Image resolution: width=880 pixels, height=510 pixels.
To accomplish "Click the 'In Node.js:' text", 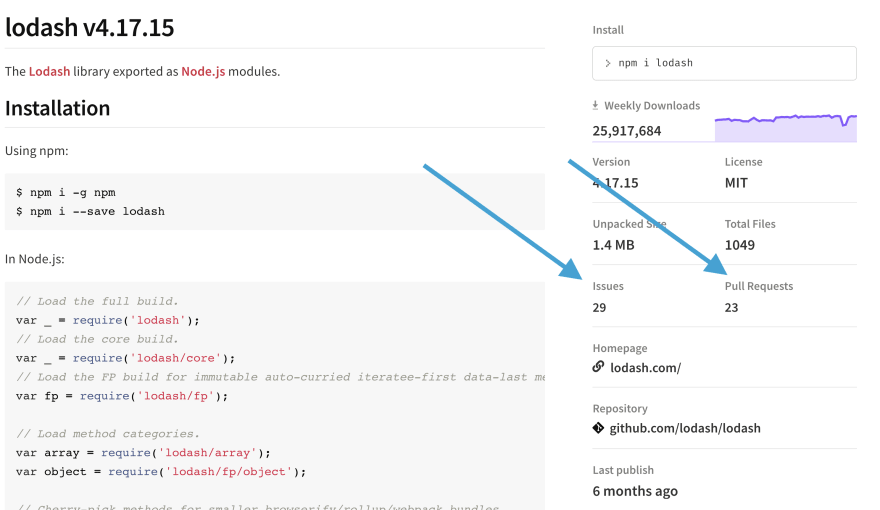I will (x=35, y=259).
